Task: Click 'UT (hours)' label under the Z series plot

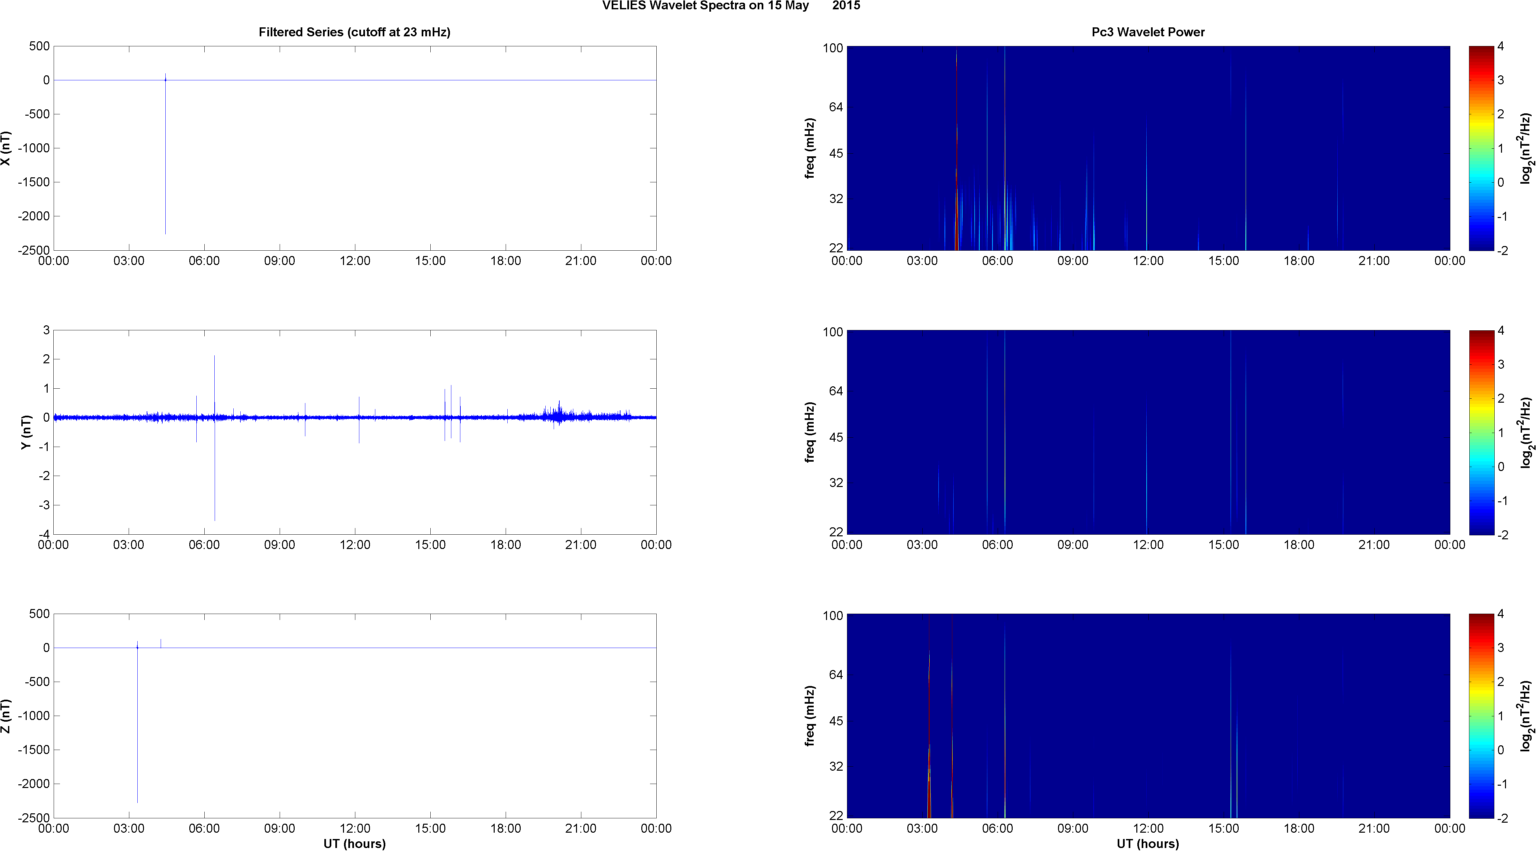Action: point(355,843)
